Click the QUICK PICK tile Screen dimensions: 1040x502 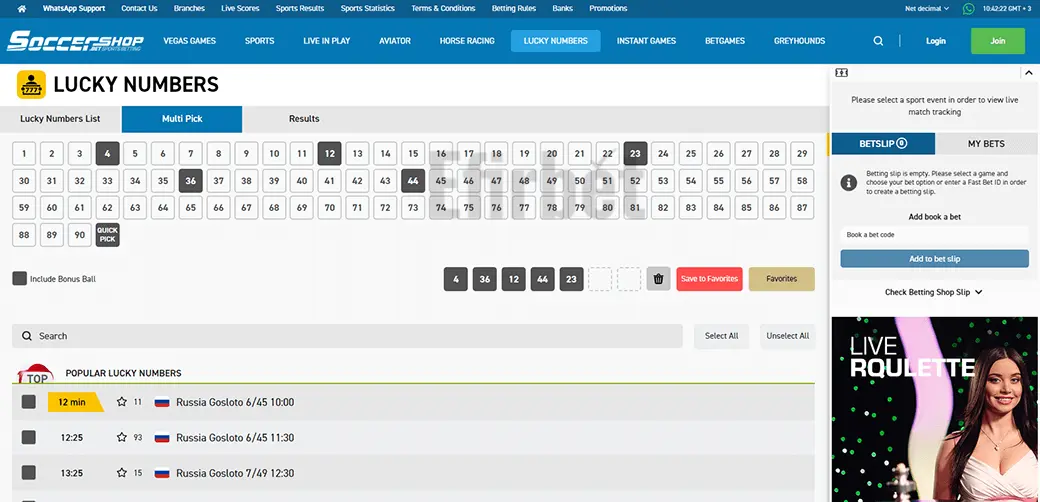[x=107, y=235]
